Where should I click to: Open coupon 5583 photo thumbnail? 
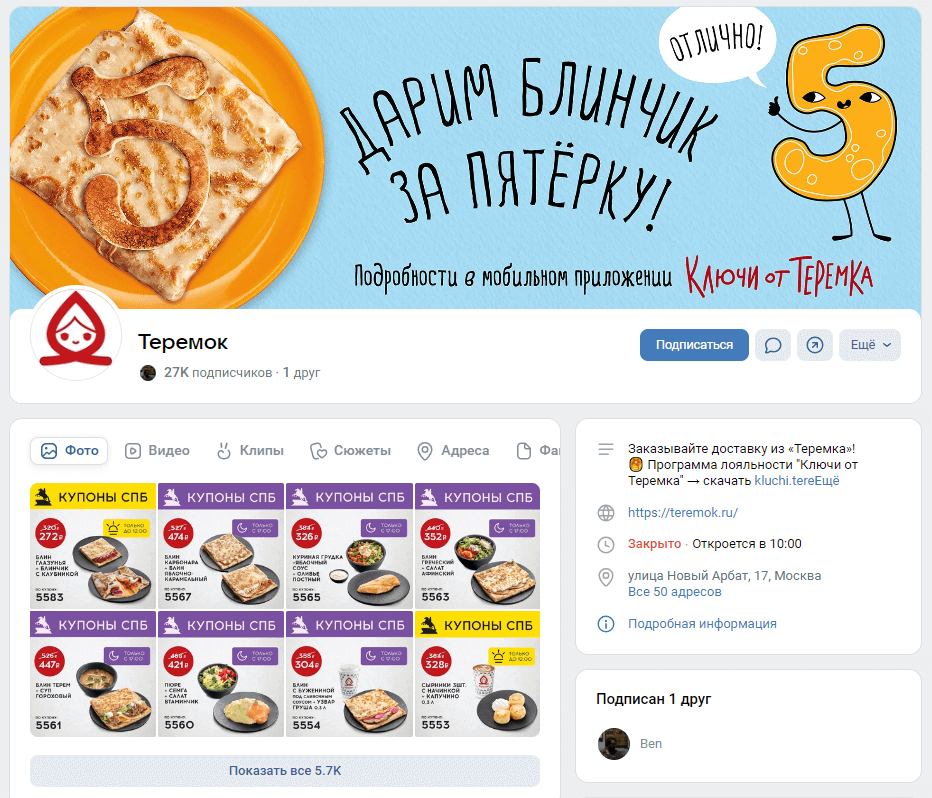pos(93,545)
